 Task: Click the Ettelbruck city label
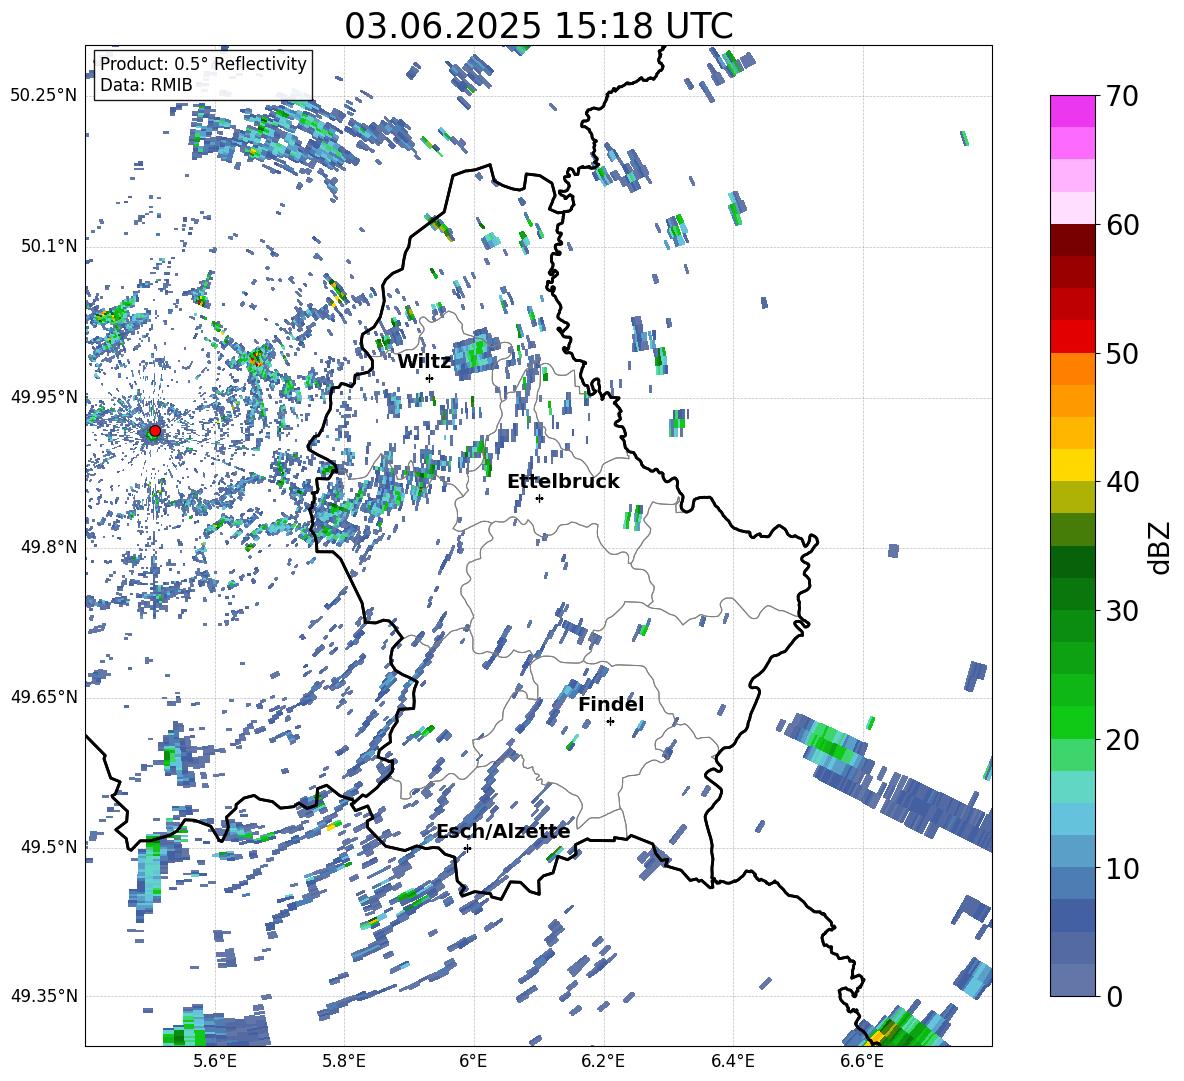click(x=563, y=482)
